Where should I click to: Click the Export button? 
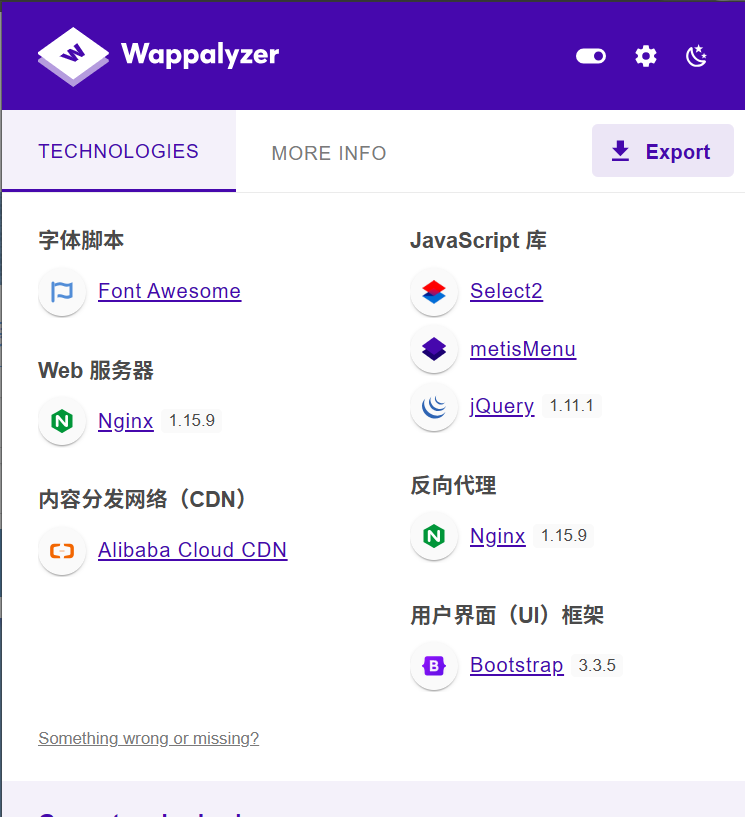pyautogui.click(x=663, y=151)
